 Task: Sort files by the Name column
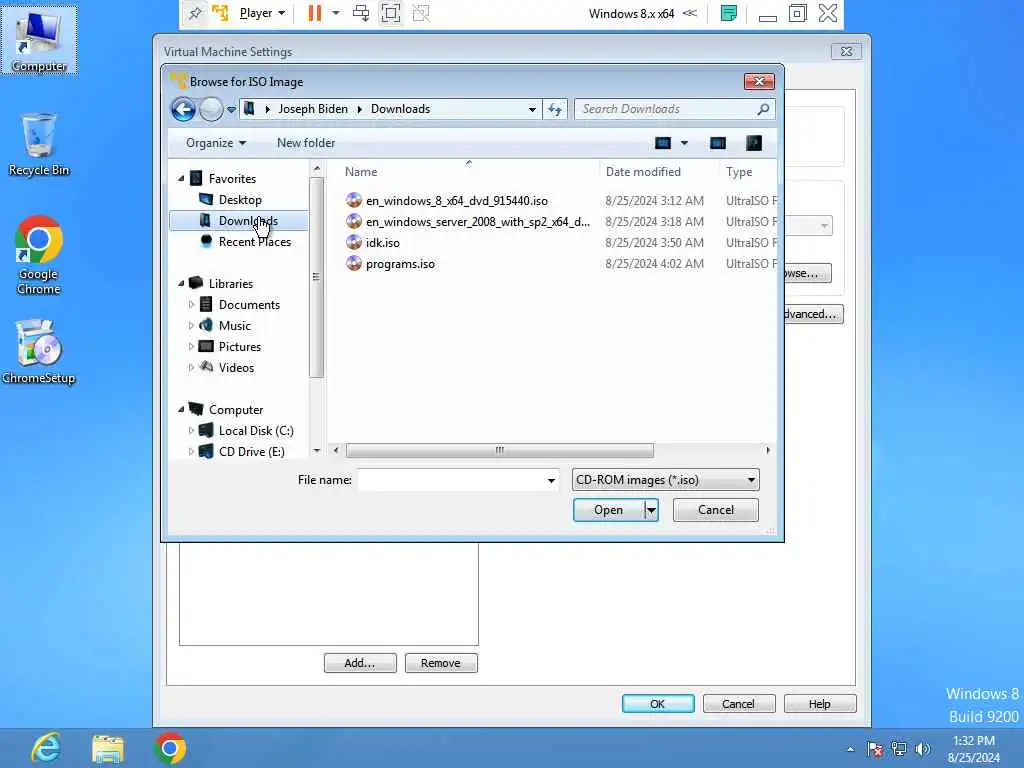(361, 172)
